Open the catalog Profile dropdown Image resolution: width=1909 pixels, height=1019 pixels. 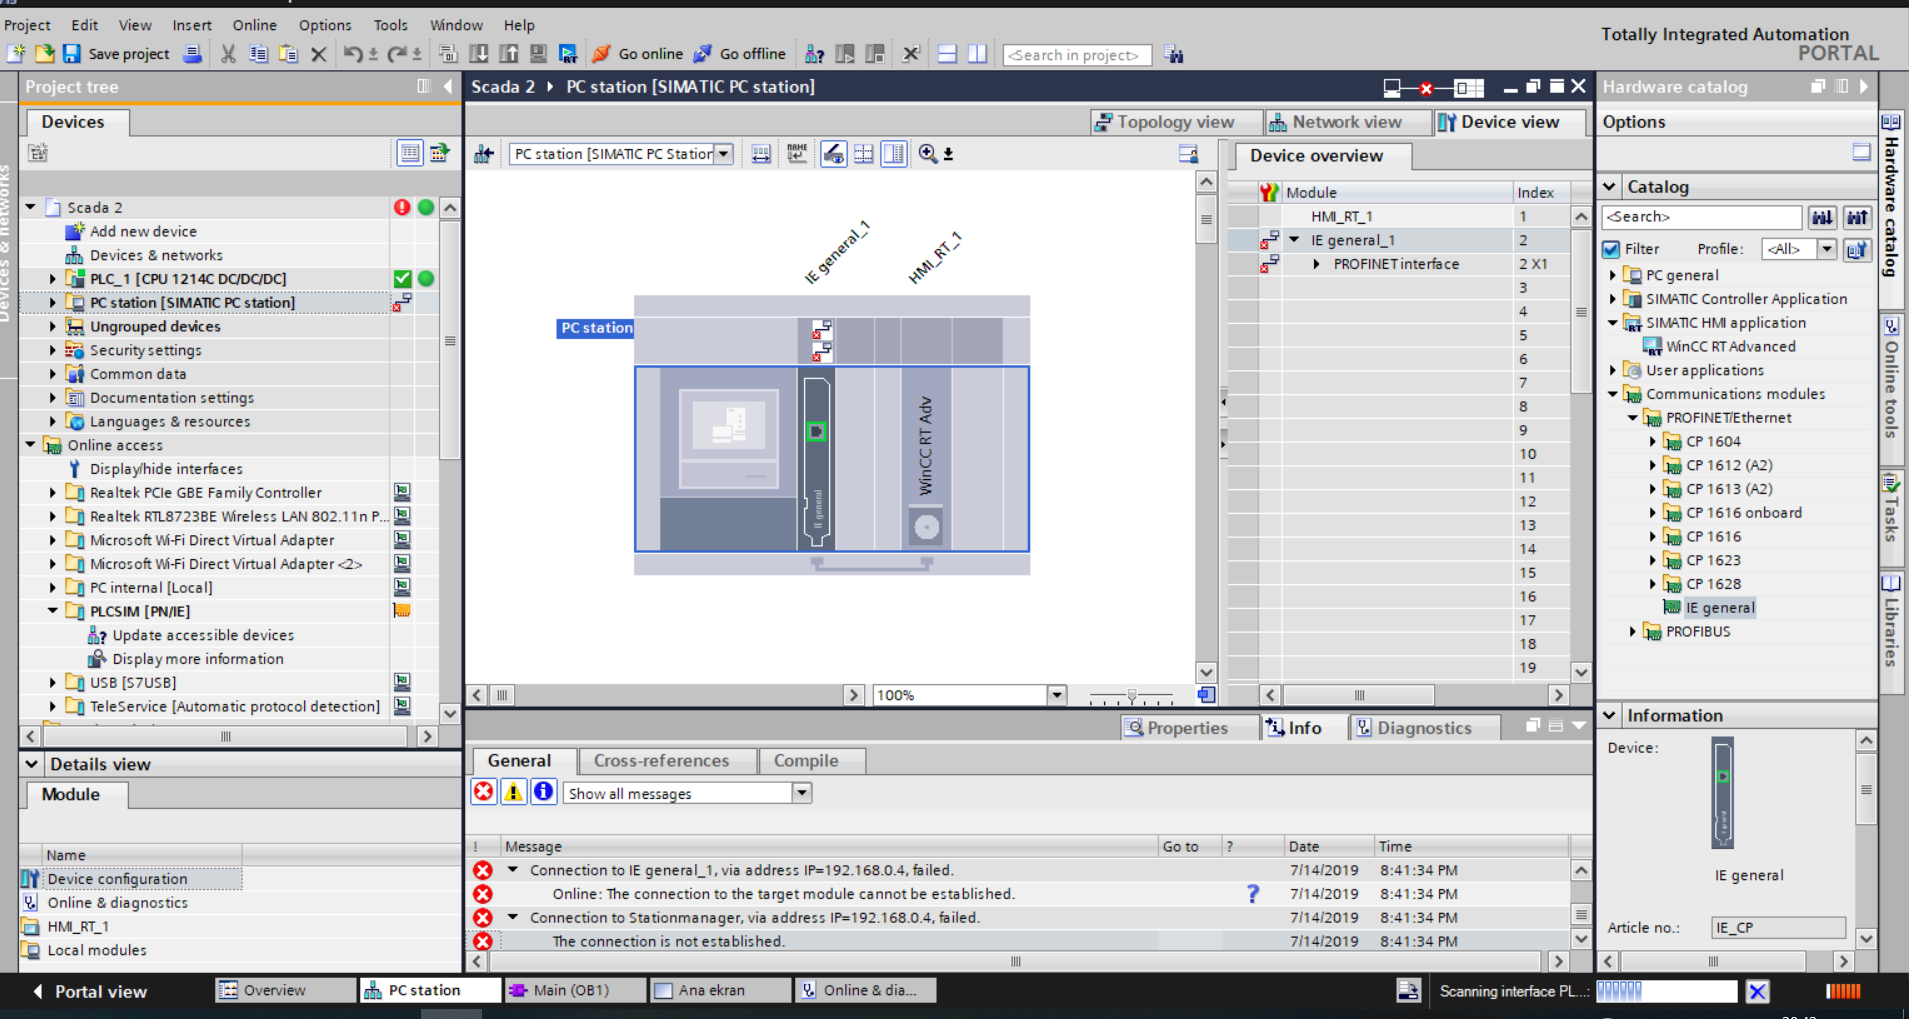[1826, 249]
